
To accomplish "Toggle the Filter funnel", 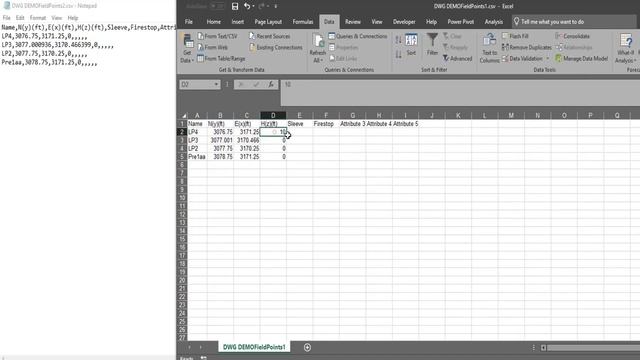I will click(432, 45).
